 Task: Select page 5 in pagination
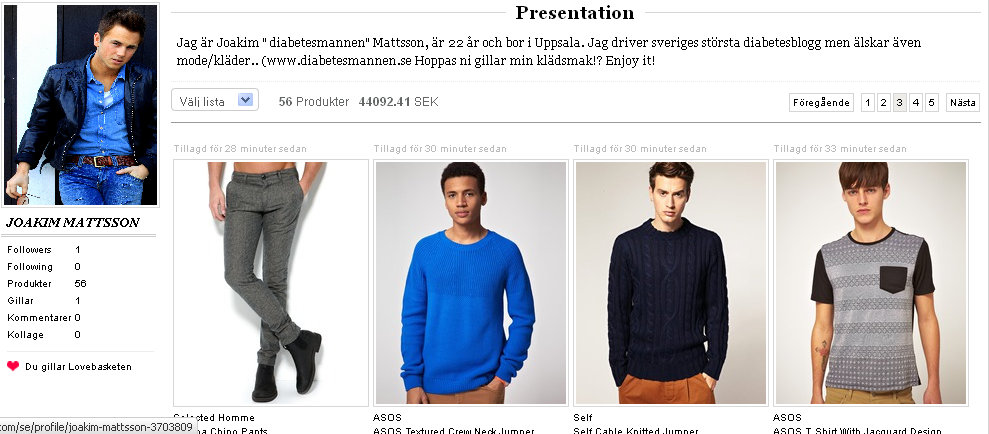point(932,102)
